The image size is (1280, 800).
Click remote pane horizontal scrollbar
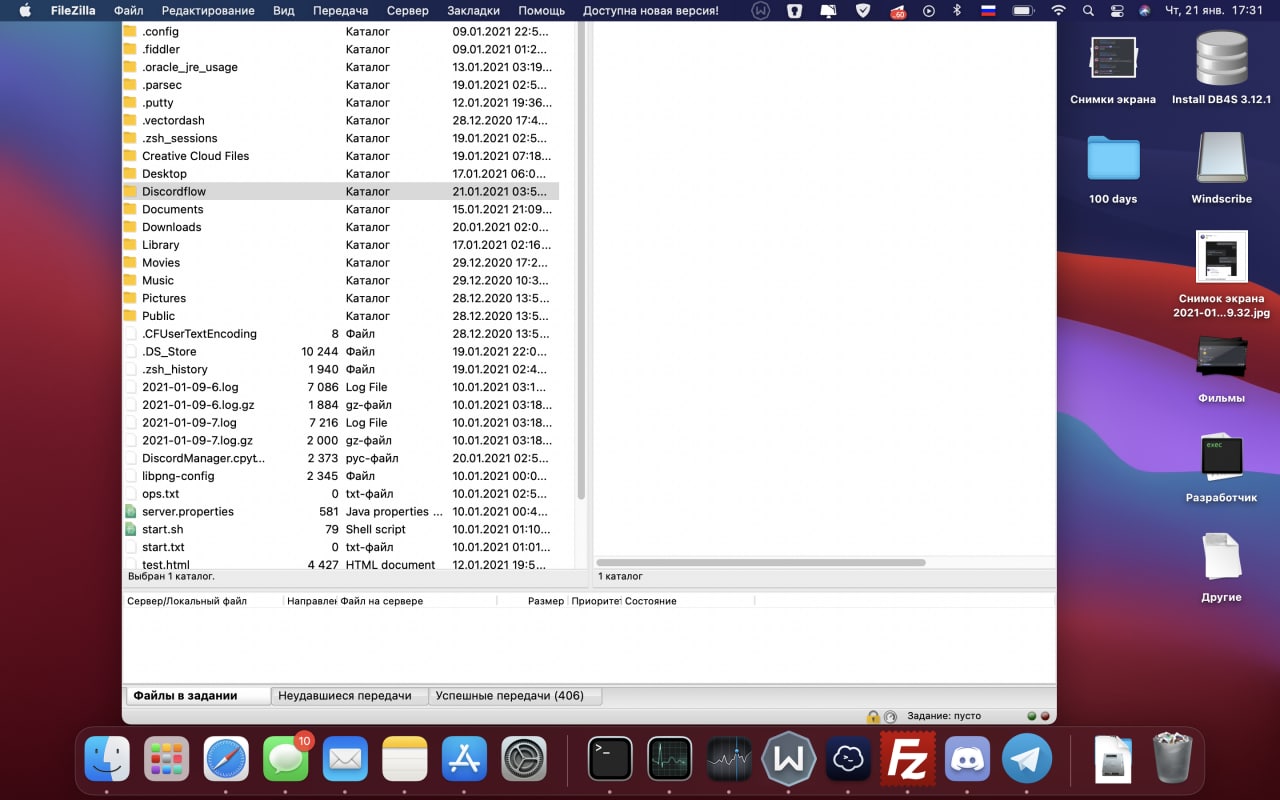click(761, 563)
